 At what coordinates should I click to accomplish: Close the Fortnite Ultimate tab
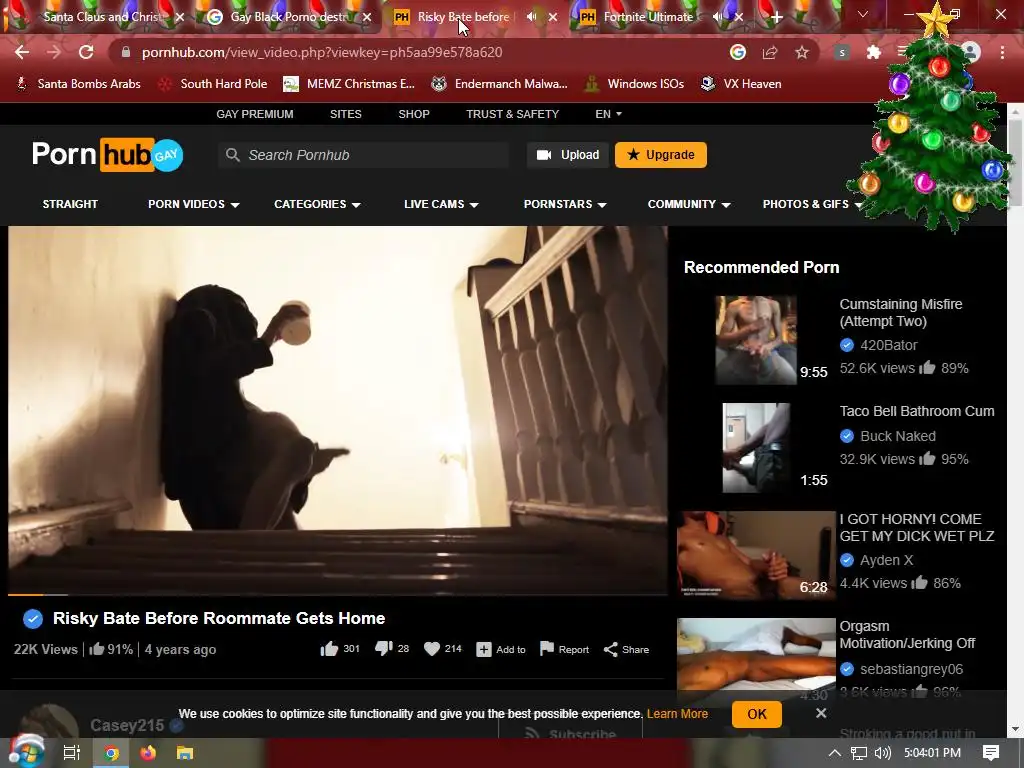pos(739,17)
